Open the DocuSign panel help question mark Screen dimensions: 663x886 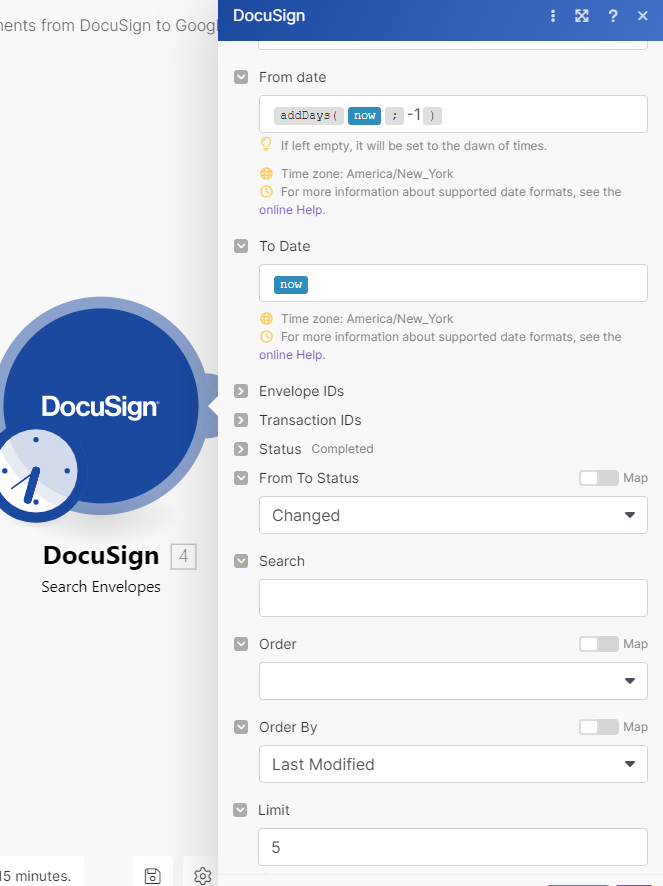613,16
